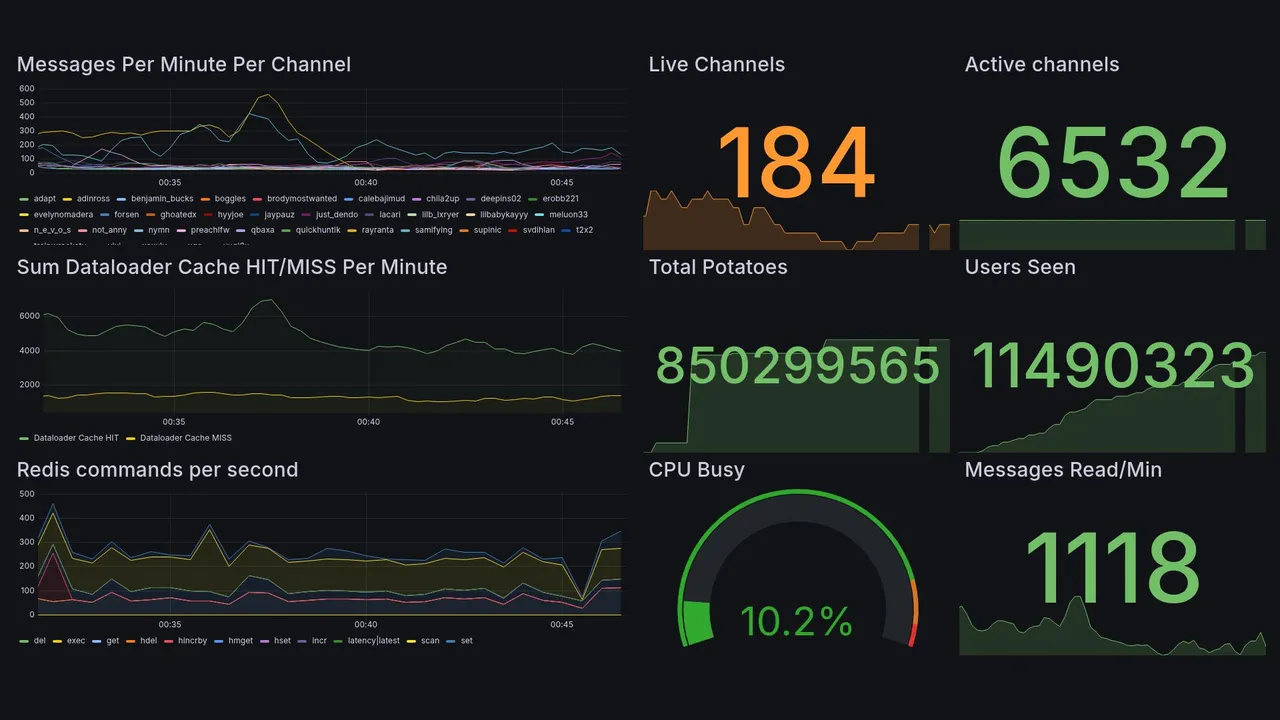
Task: Open the svdihlan series color swatch
Action: (x=514, y=230)
